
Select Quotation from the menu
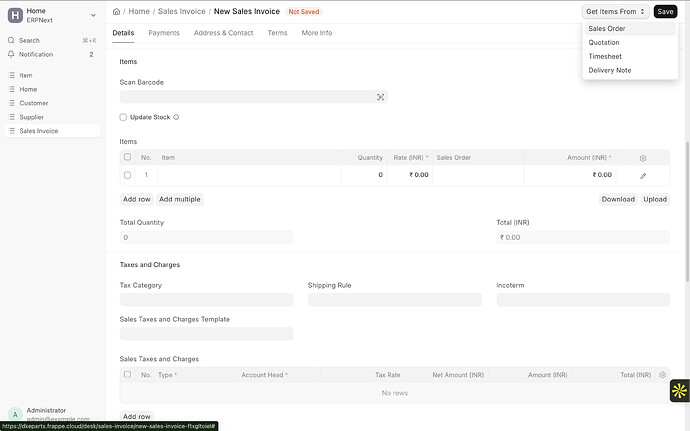tap(630, 42)
